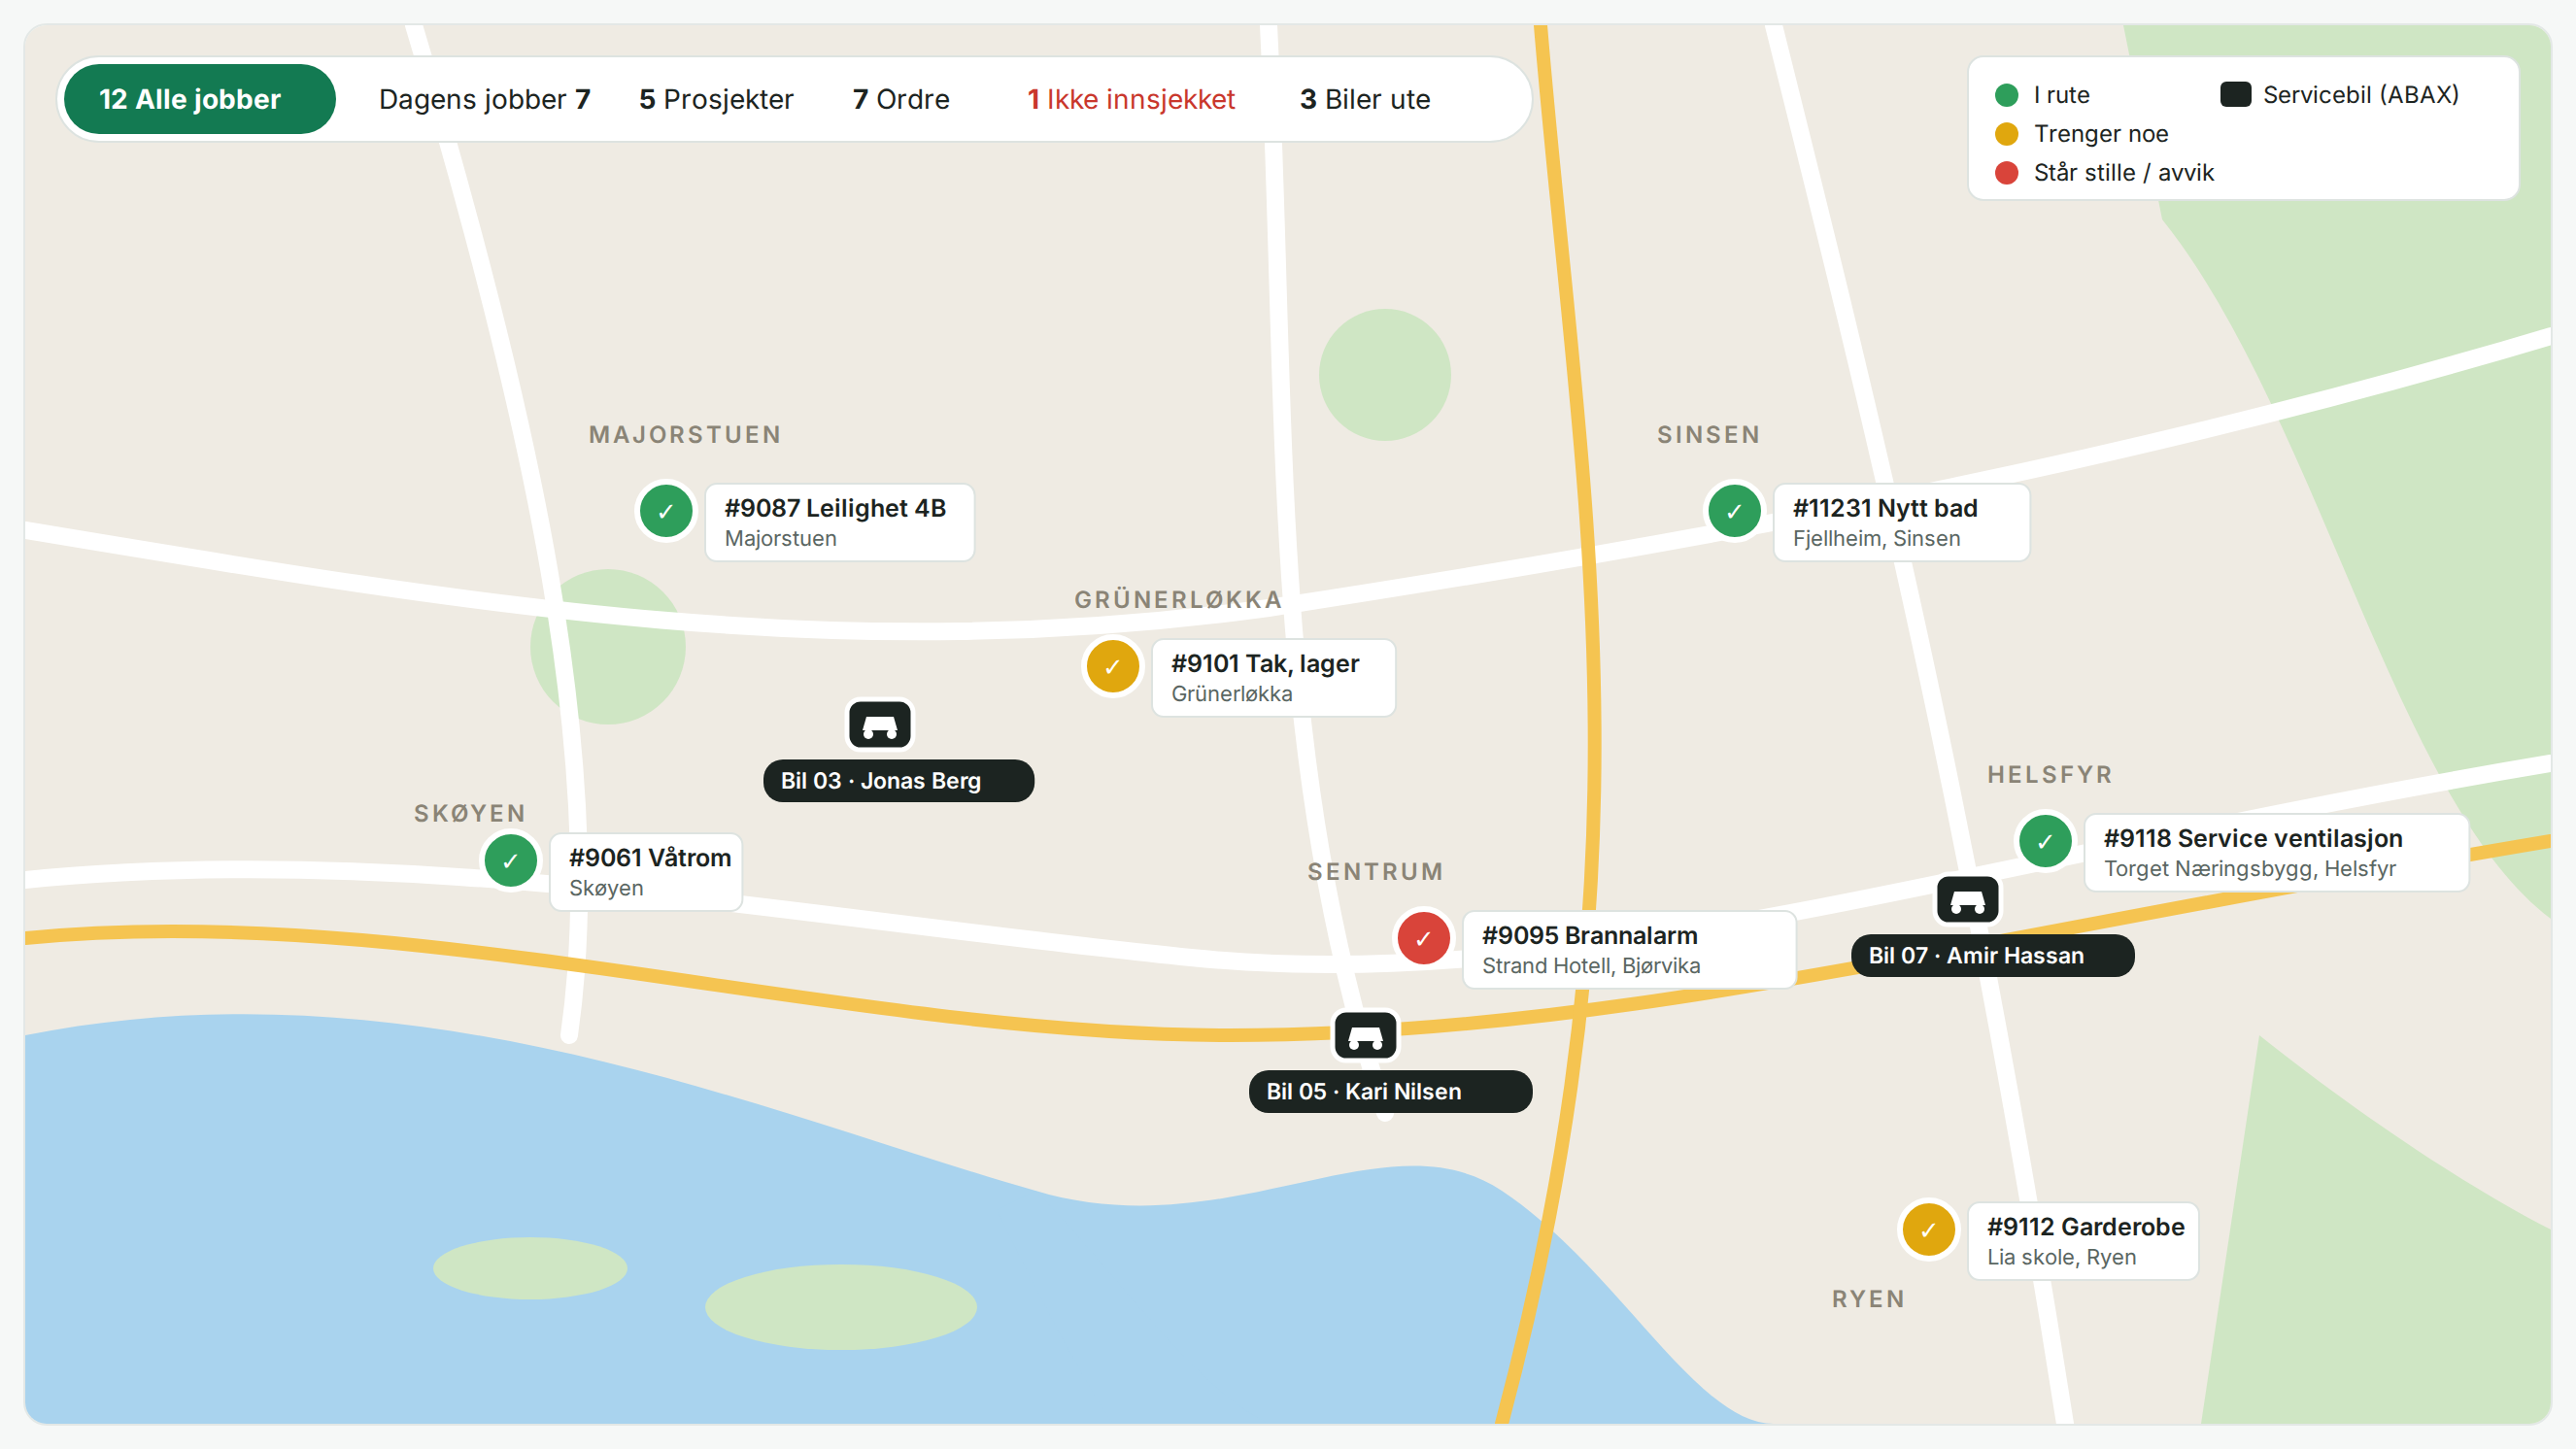Viewport: 2576px width, 1449px height.
Task: Click the SENTRUM district label
Action: (x=1376, y=871)
